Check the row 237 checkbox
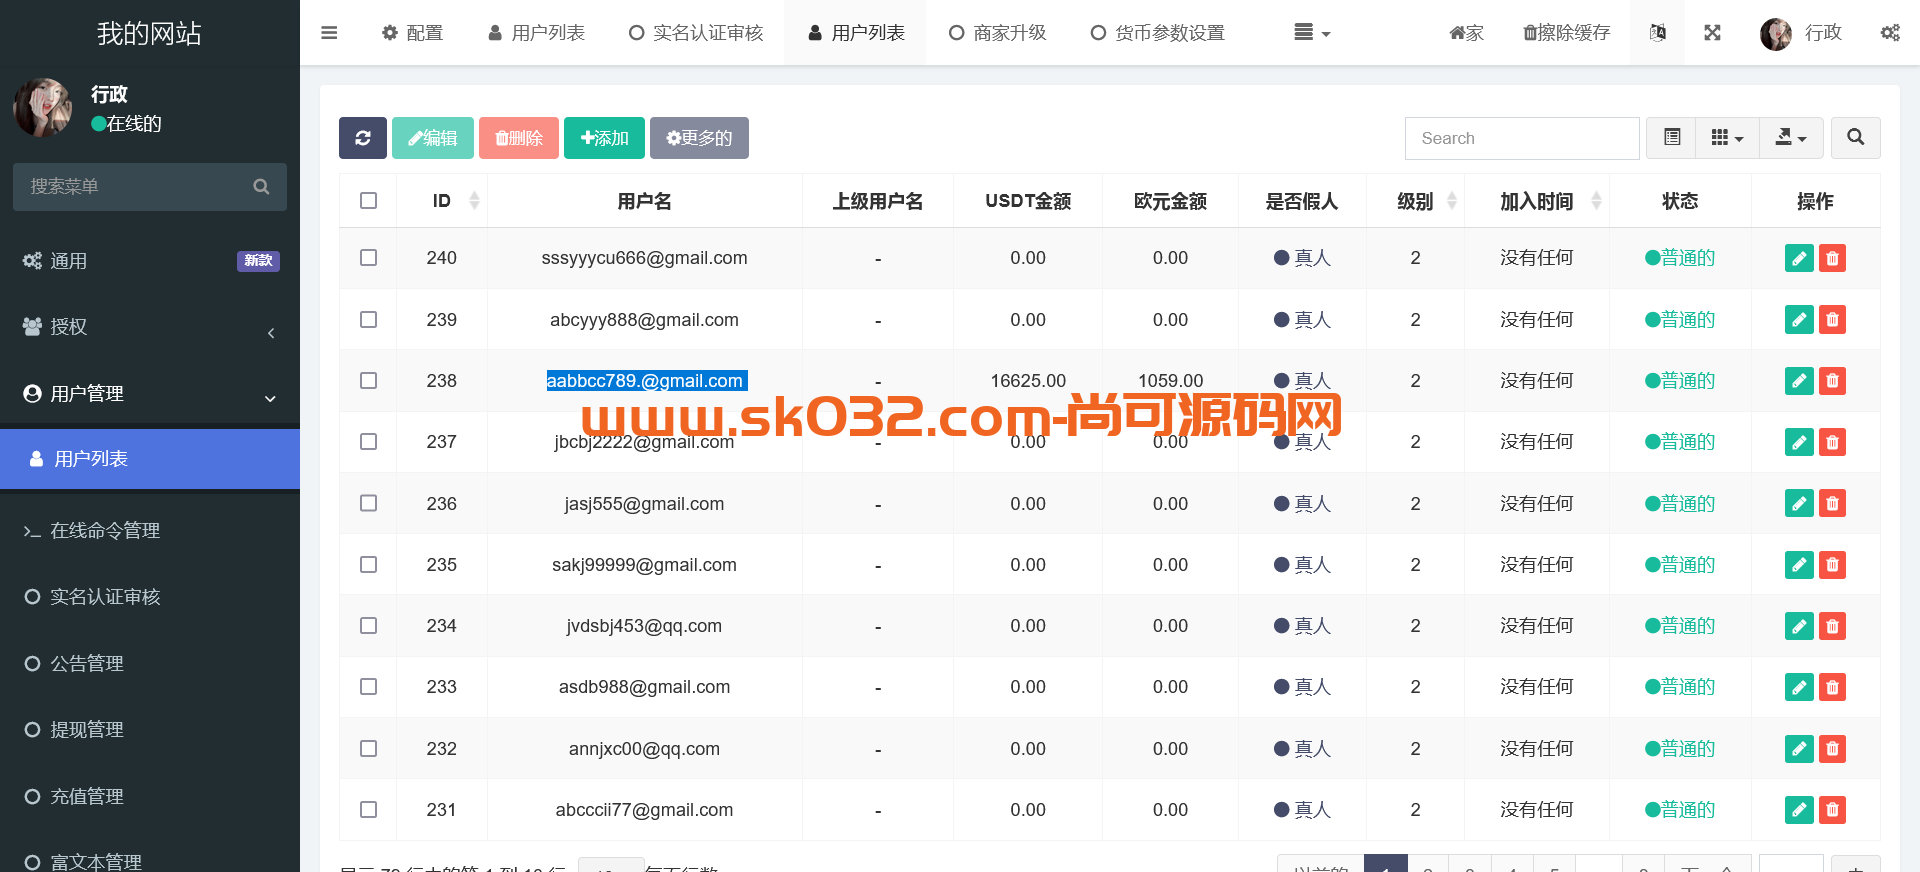The image size is (1920, 872). (x=368, y=442)
